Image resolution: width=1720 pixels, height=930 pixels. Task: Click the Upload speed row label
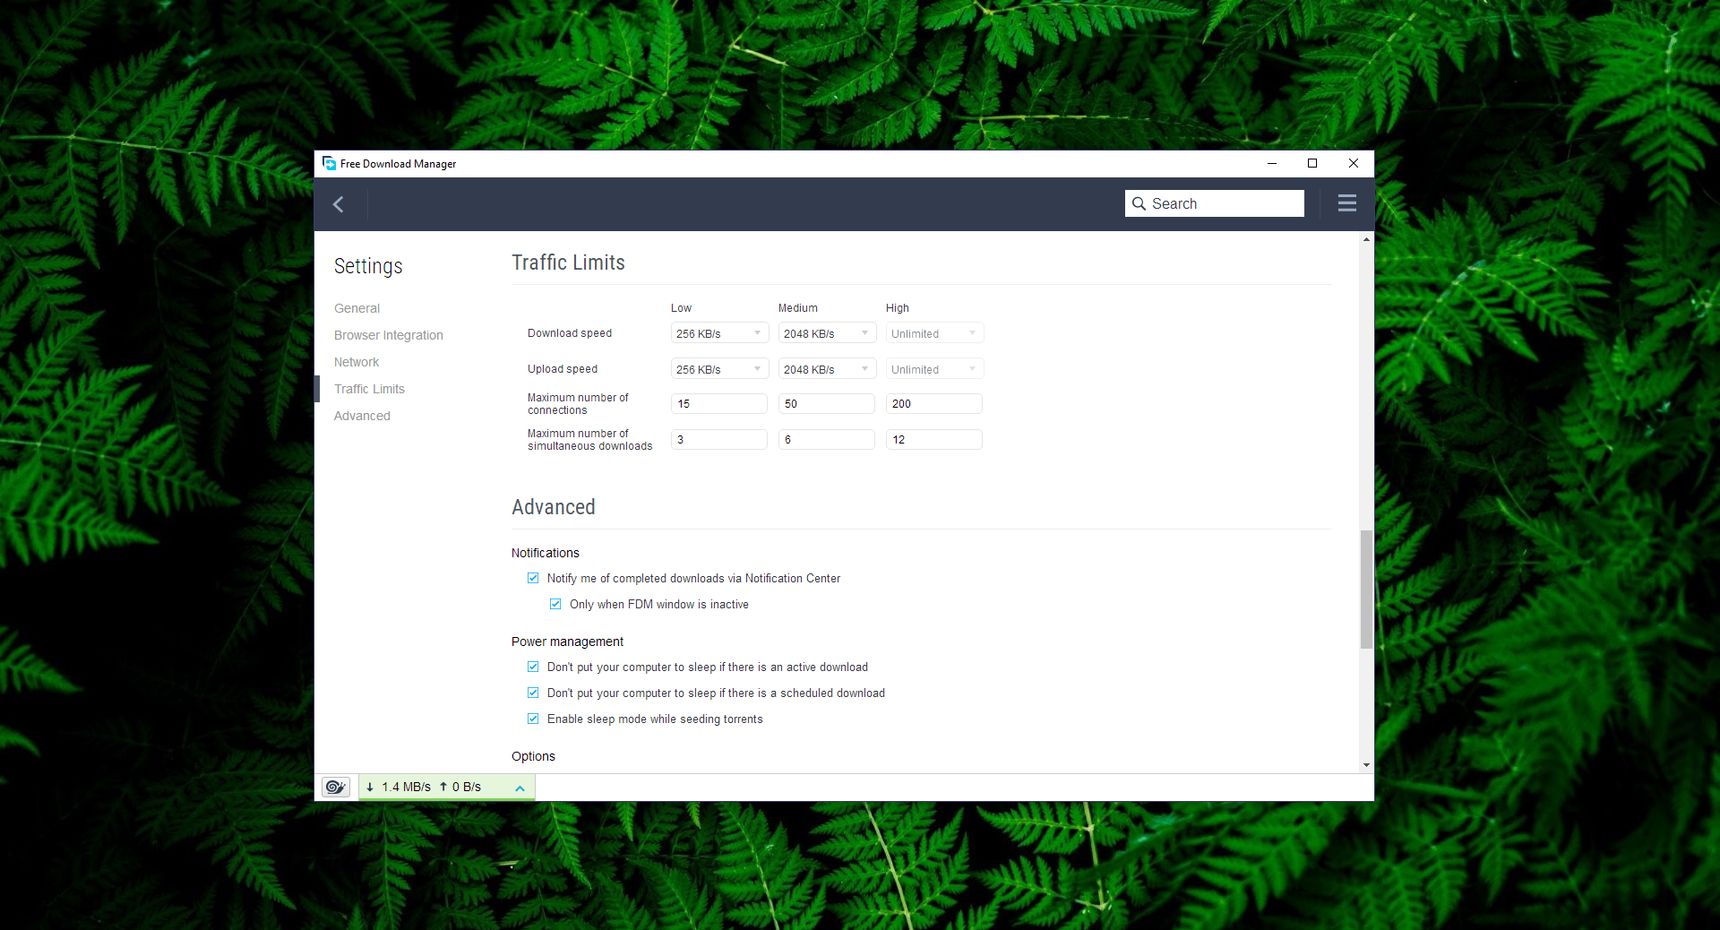[x=562, y=369]
